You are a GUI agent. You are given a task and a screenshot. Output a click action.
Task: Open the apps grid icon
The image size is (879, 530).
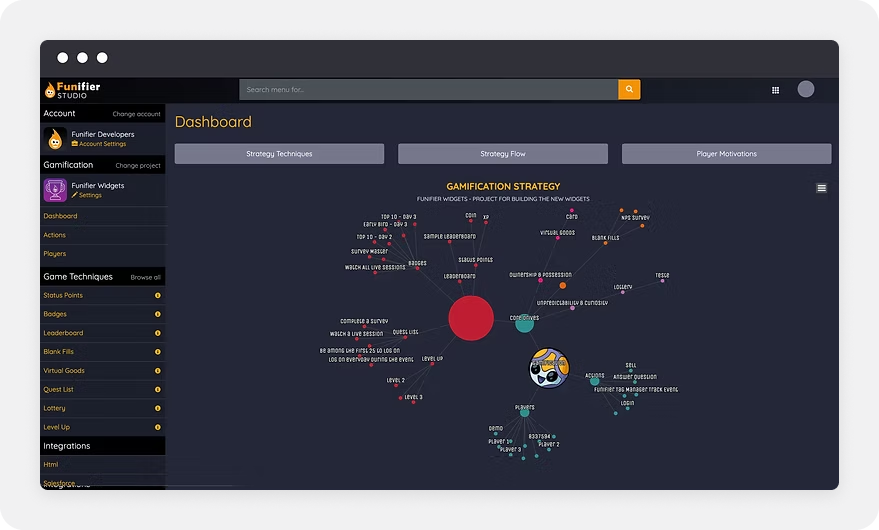coord(775,90)
